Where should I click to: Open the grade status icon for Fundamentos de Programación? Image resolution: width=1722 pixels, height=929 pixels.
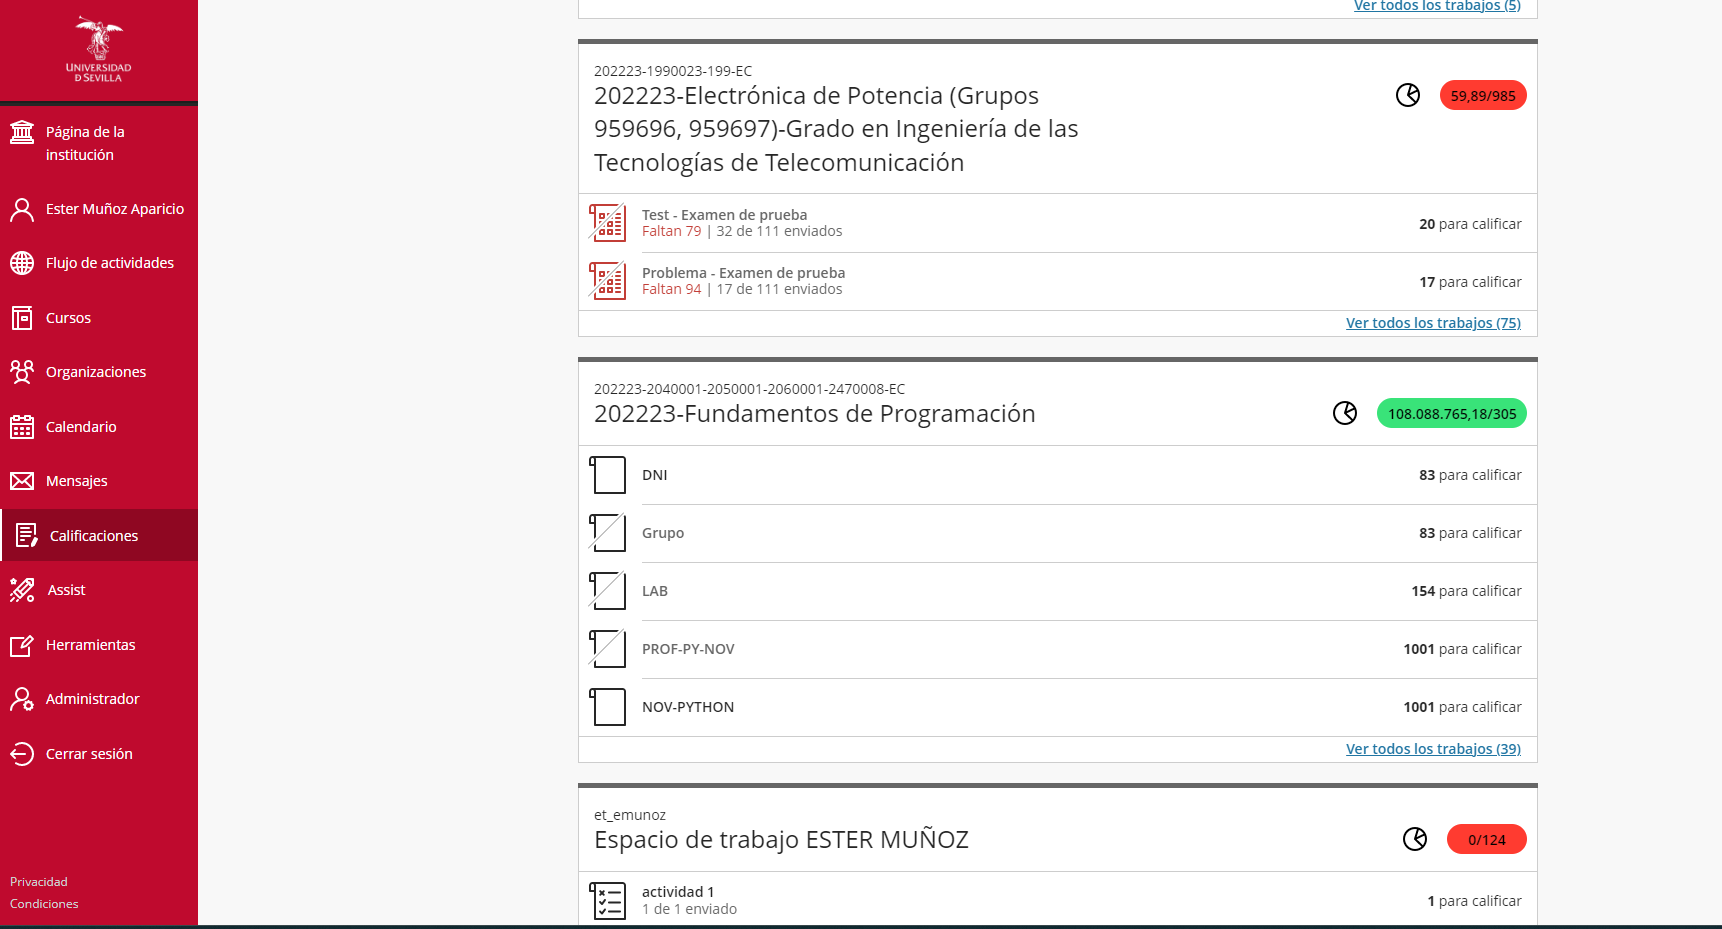click(1345, 413)
